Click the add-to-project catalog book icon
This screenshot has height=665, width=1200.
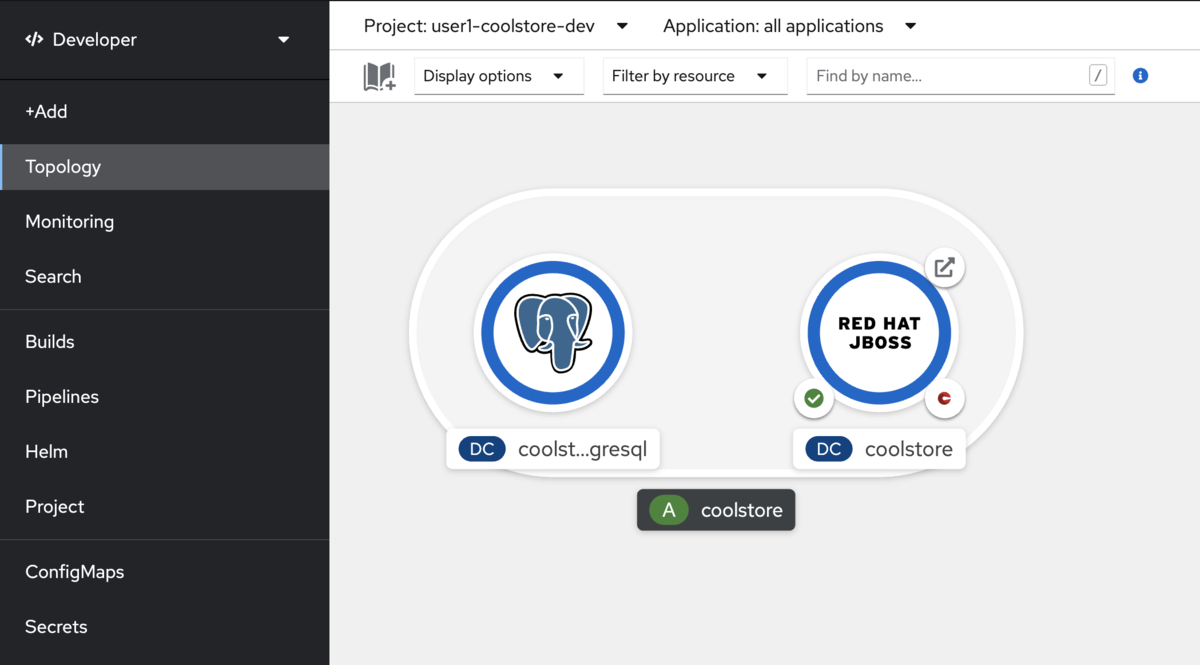pos(379,76)
